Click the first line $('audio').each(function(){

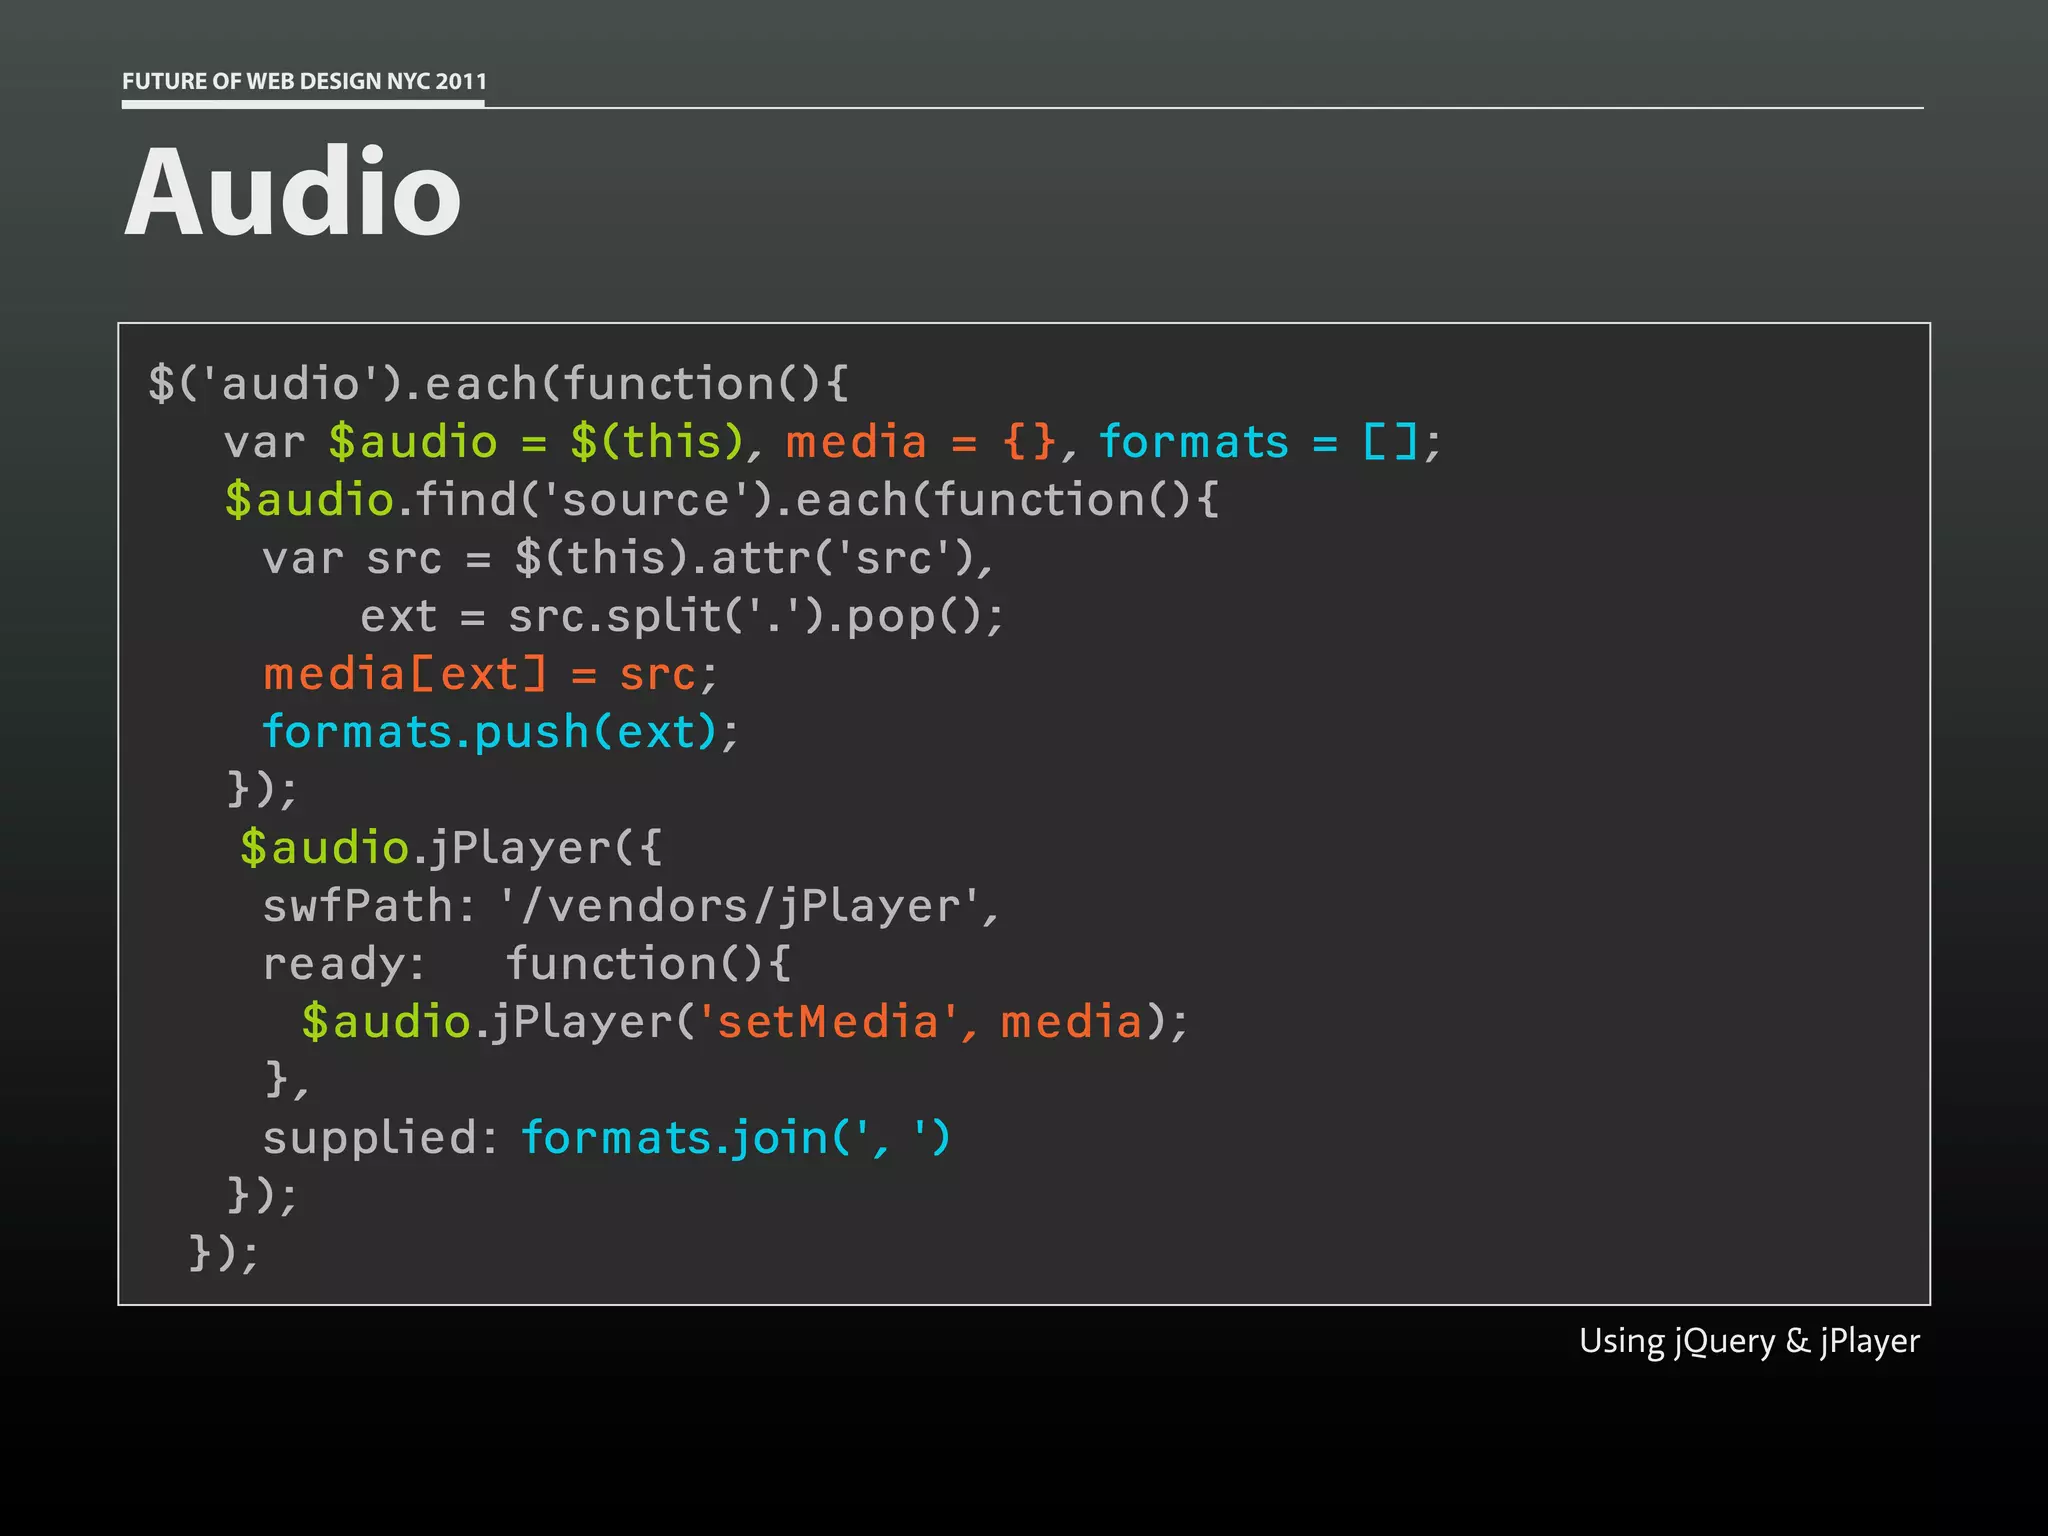click(x=498, y=384)
